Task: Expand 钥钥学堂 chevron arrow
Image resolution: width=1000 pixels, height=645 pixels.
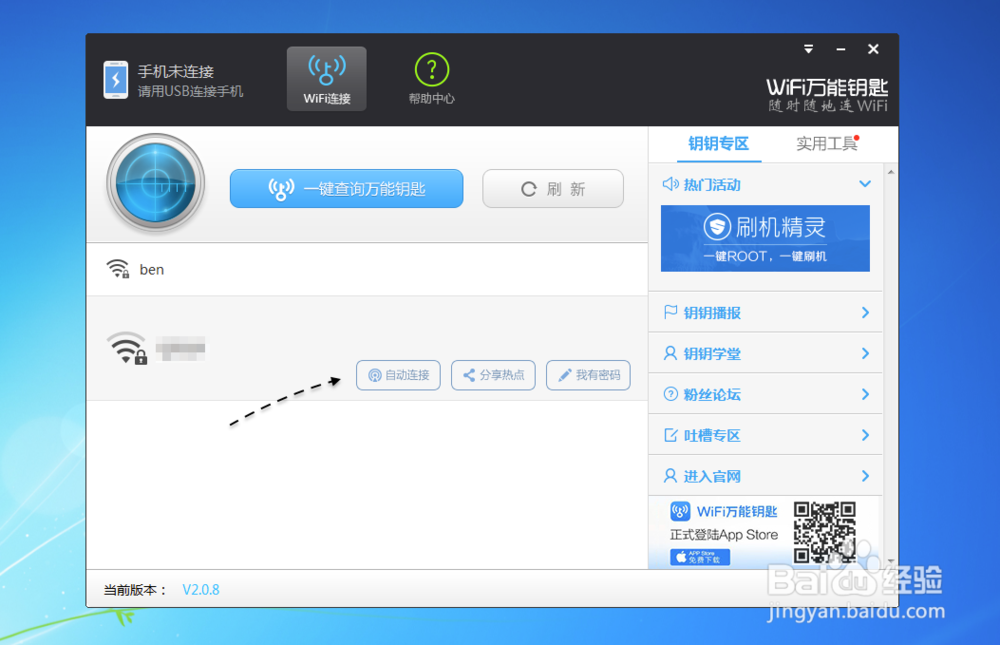Action: click(865, 353)
